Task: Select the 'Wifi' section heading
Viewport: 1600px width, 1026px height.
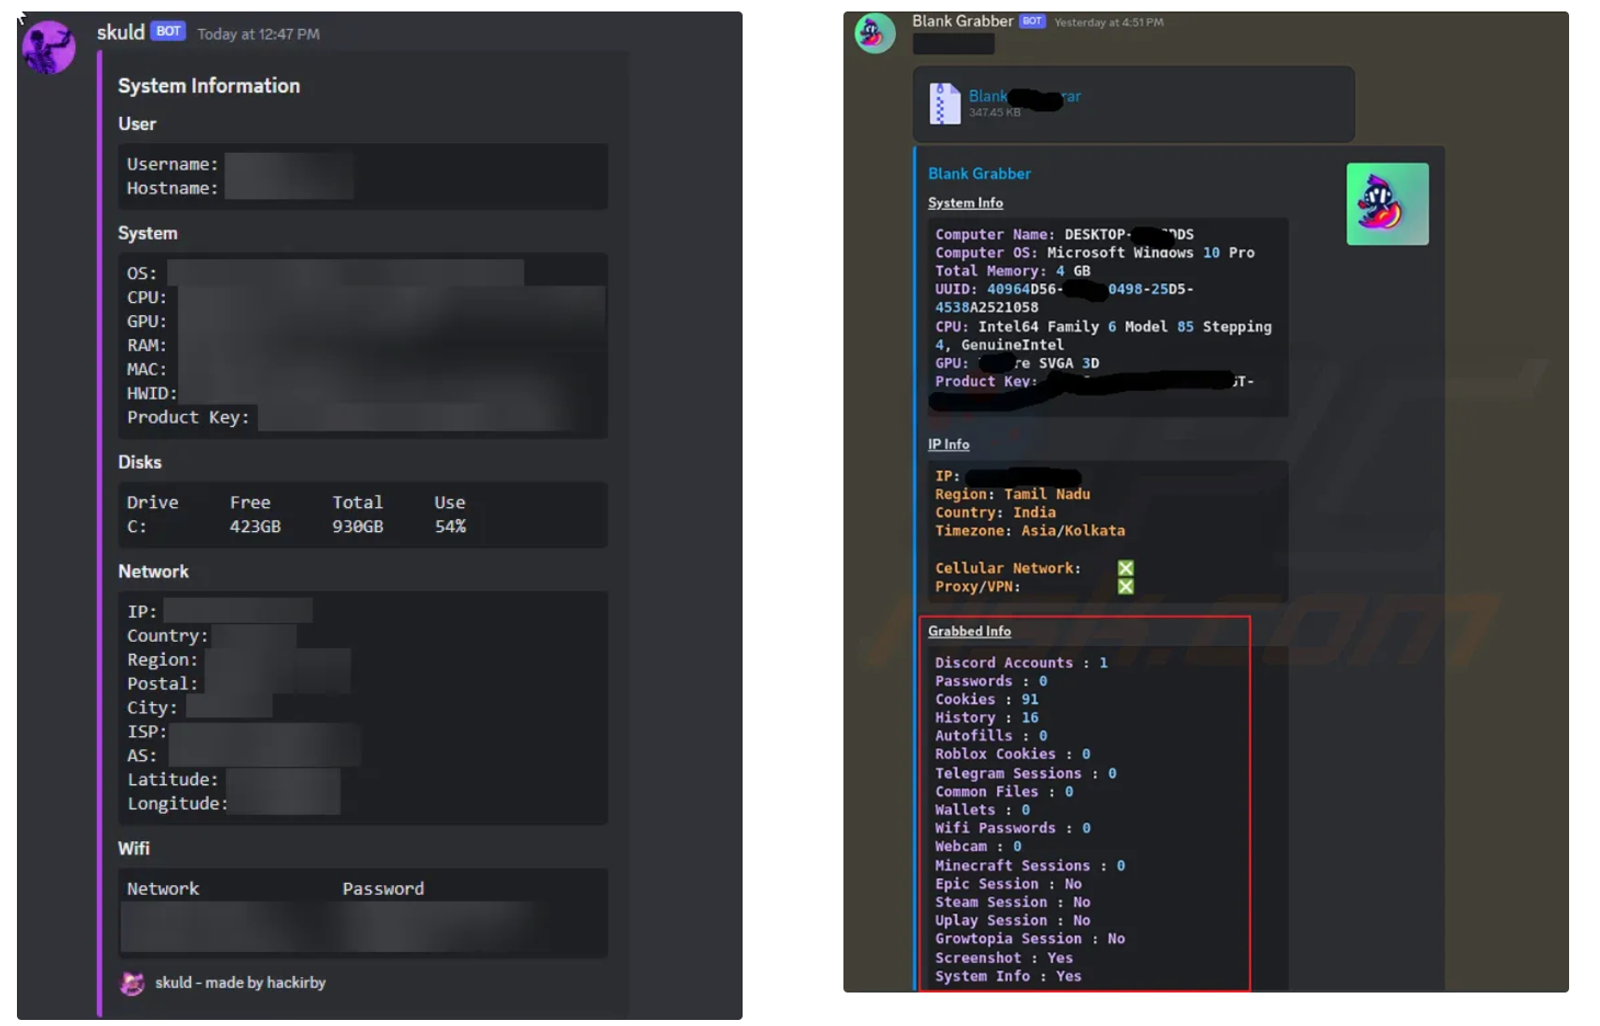Action: 133,848
